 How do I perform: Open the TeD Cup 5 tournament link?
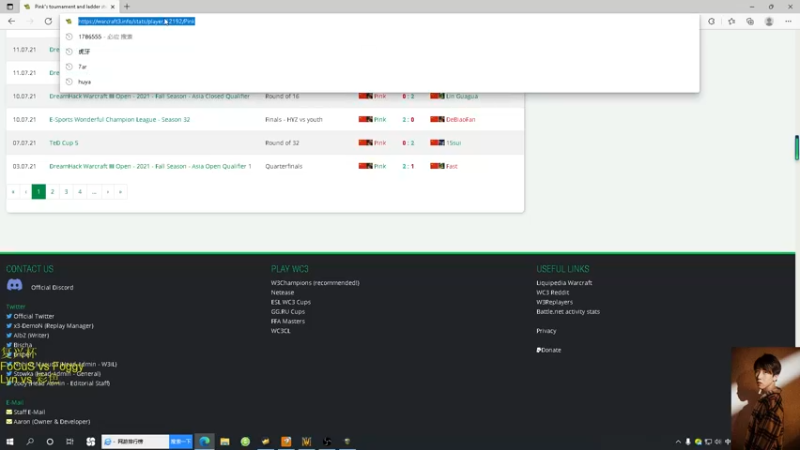tap(64, 143)
